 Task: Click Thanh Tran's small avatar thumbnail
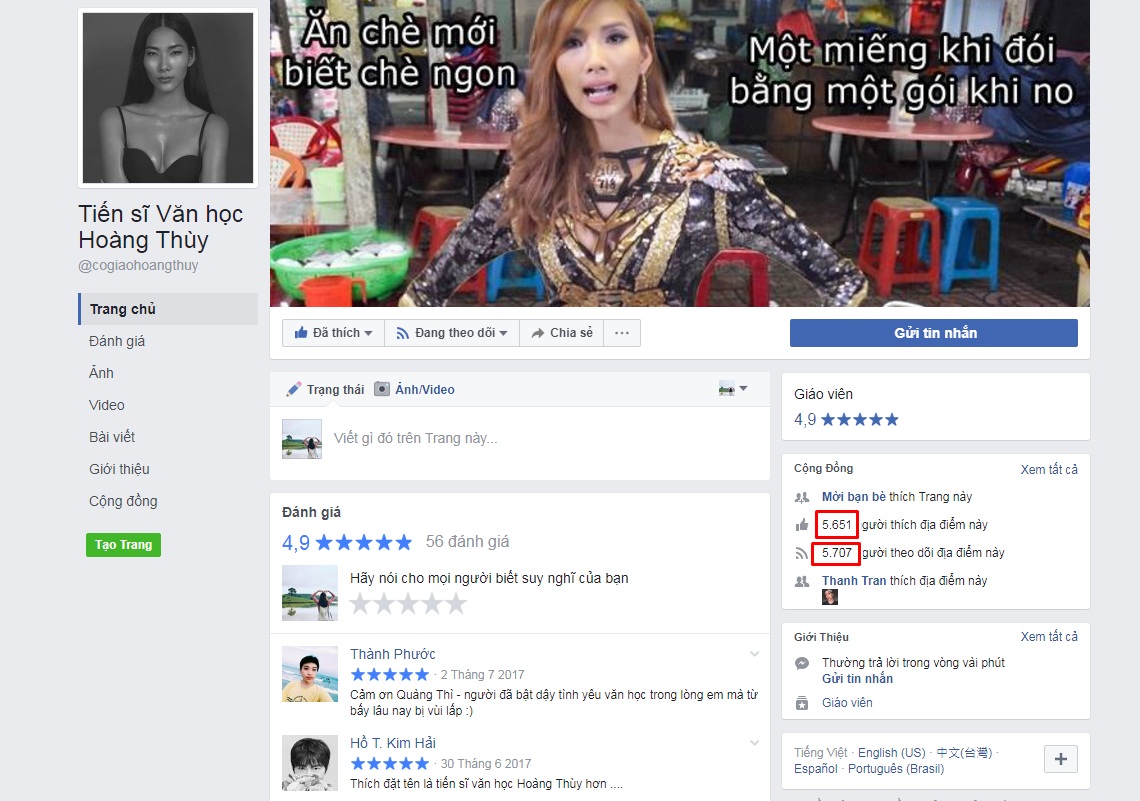(x=830, y=597)
